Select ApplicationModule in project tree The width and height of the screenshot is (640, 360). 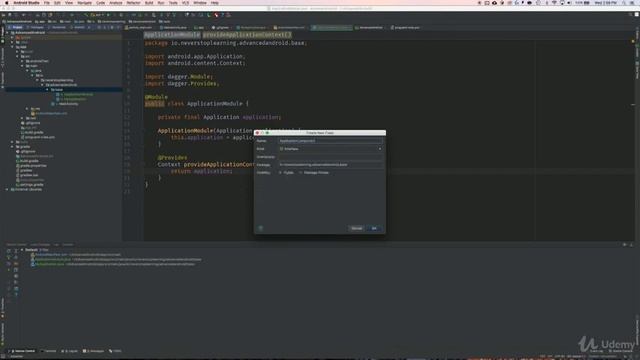78,94
